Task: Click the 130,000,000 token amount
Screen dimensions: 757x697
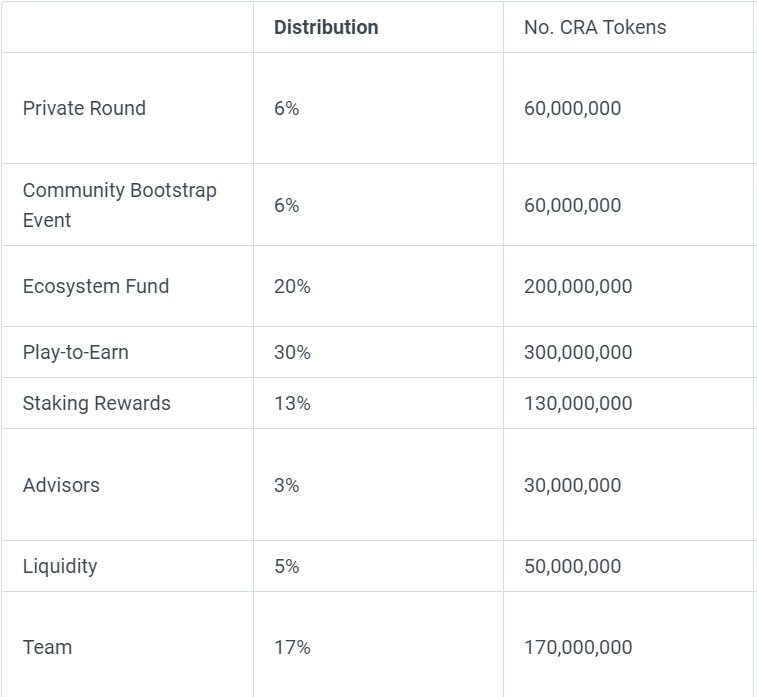Action: pos(578,403)
